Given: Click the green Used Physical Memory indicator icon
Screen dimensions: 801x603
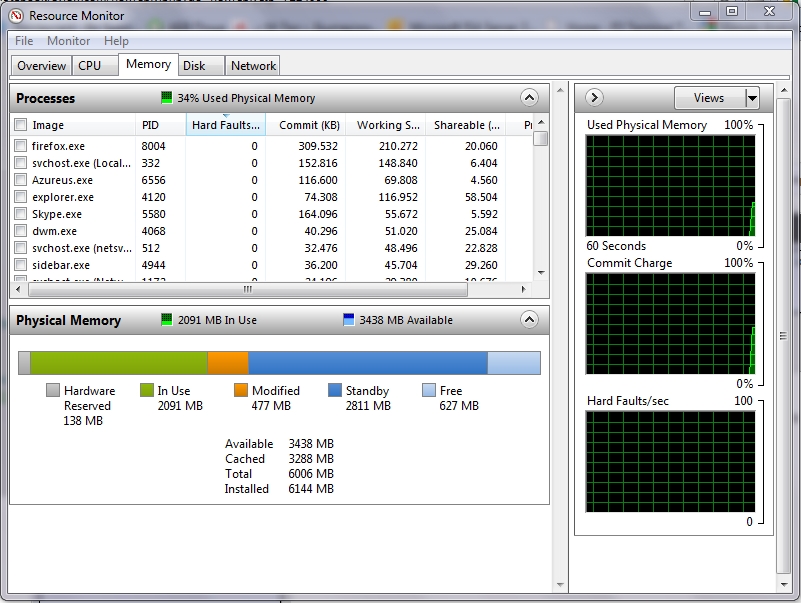Looking at the screenshot, I should pyautogui.click(x=167, y=98).
